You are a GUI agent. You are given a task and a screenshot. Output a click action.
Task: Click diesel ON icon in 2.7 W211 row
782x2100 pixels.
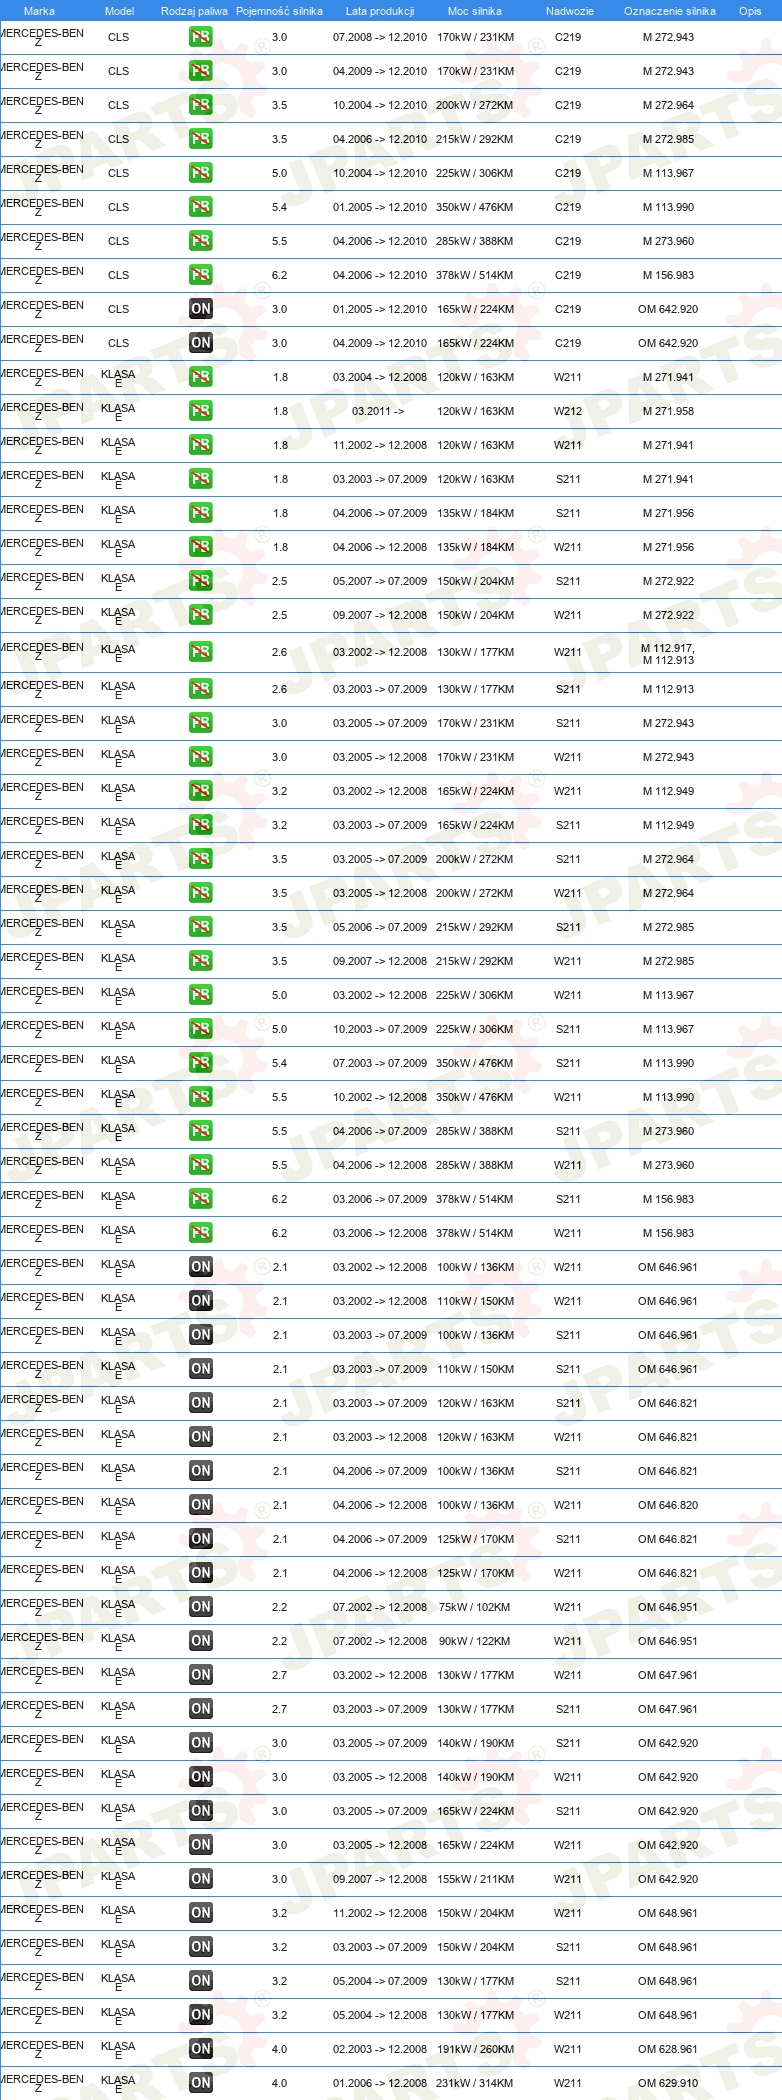(x=201, y=1675)
